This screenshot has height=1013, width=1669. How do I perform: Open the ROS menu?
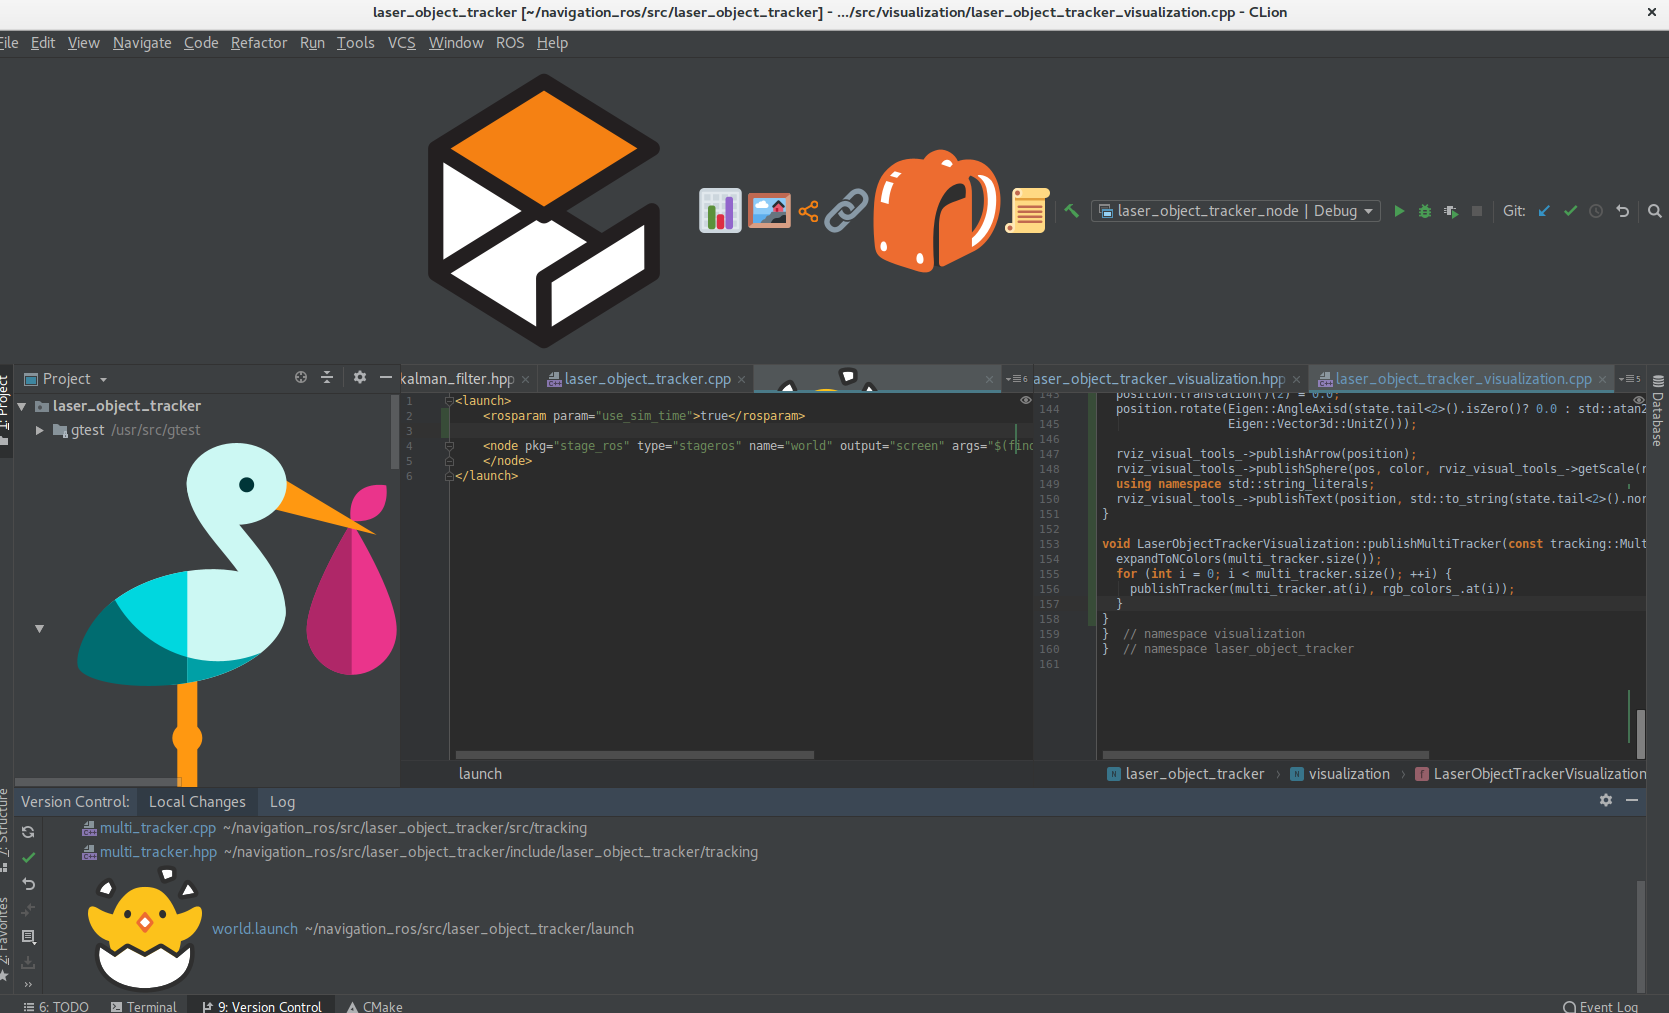pyautogui.click(x=510, y=43)
